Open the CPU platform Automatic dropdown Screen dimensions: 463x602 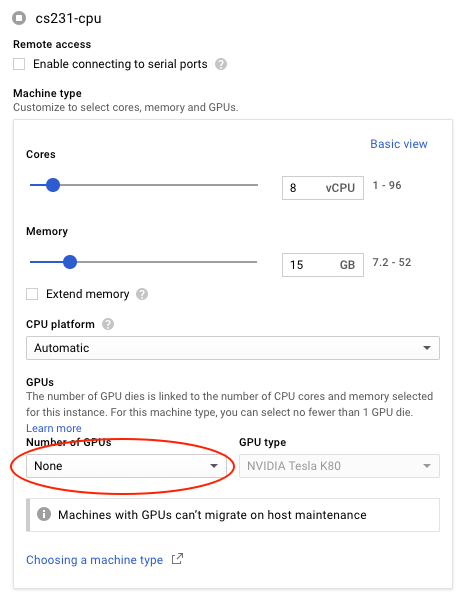pyautogui.click(x=233, y=348)
